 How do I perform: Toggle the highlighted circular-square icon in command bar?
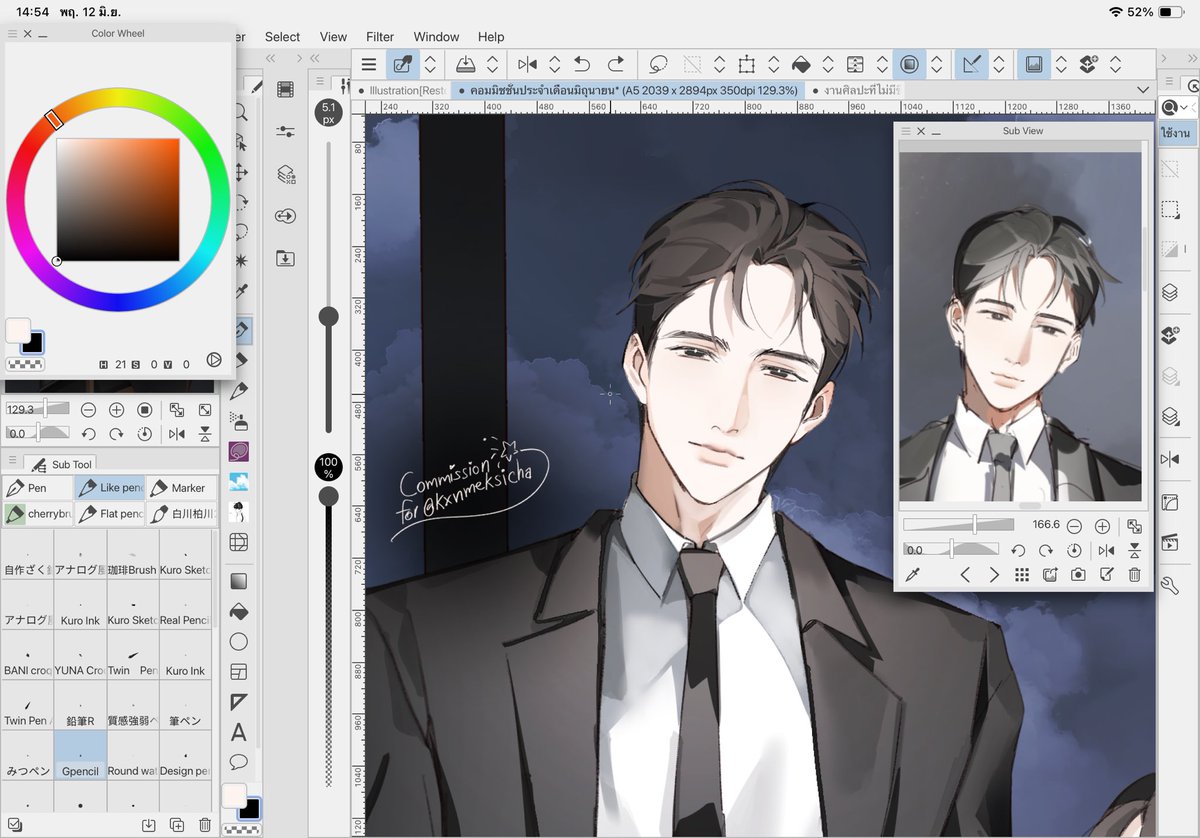[908, 64]
